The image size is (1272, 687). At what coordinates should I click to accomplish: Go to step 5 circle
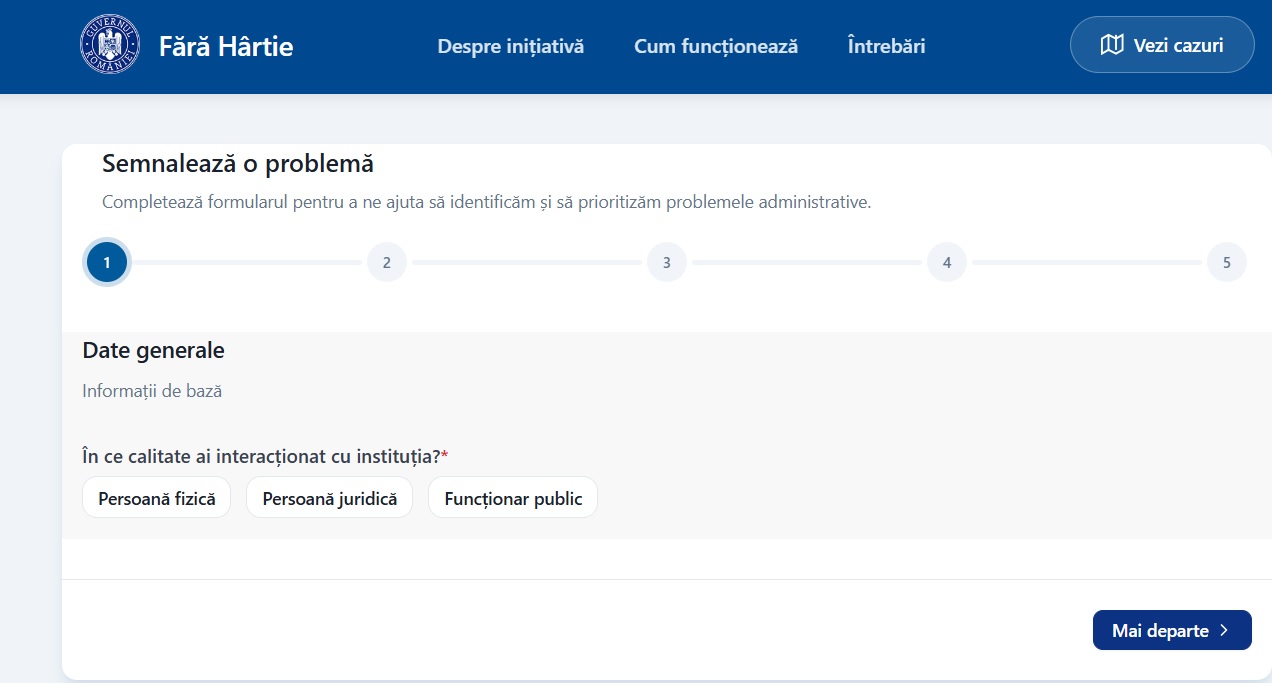(x=1227, y=263)
